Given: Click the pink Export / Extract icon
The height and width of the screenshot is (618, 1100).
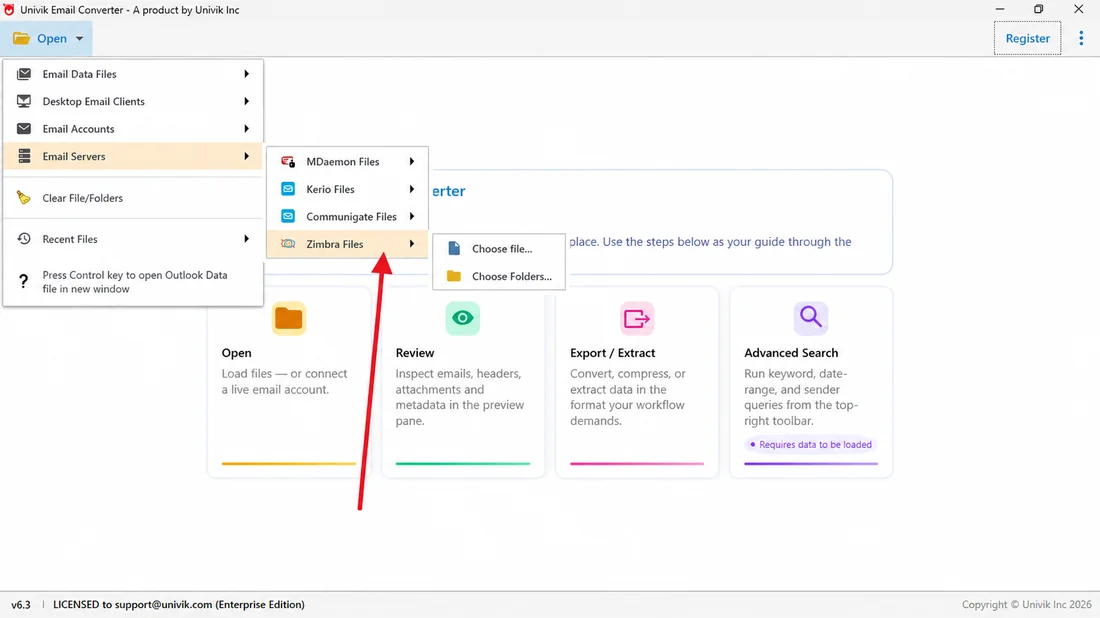Looking at the screenshot, I should [x=636, y=318].
